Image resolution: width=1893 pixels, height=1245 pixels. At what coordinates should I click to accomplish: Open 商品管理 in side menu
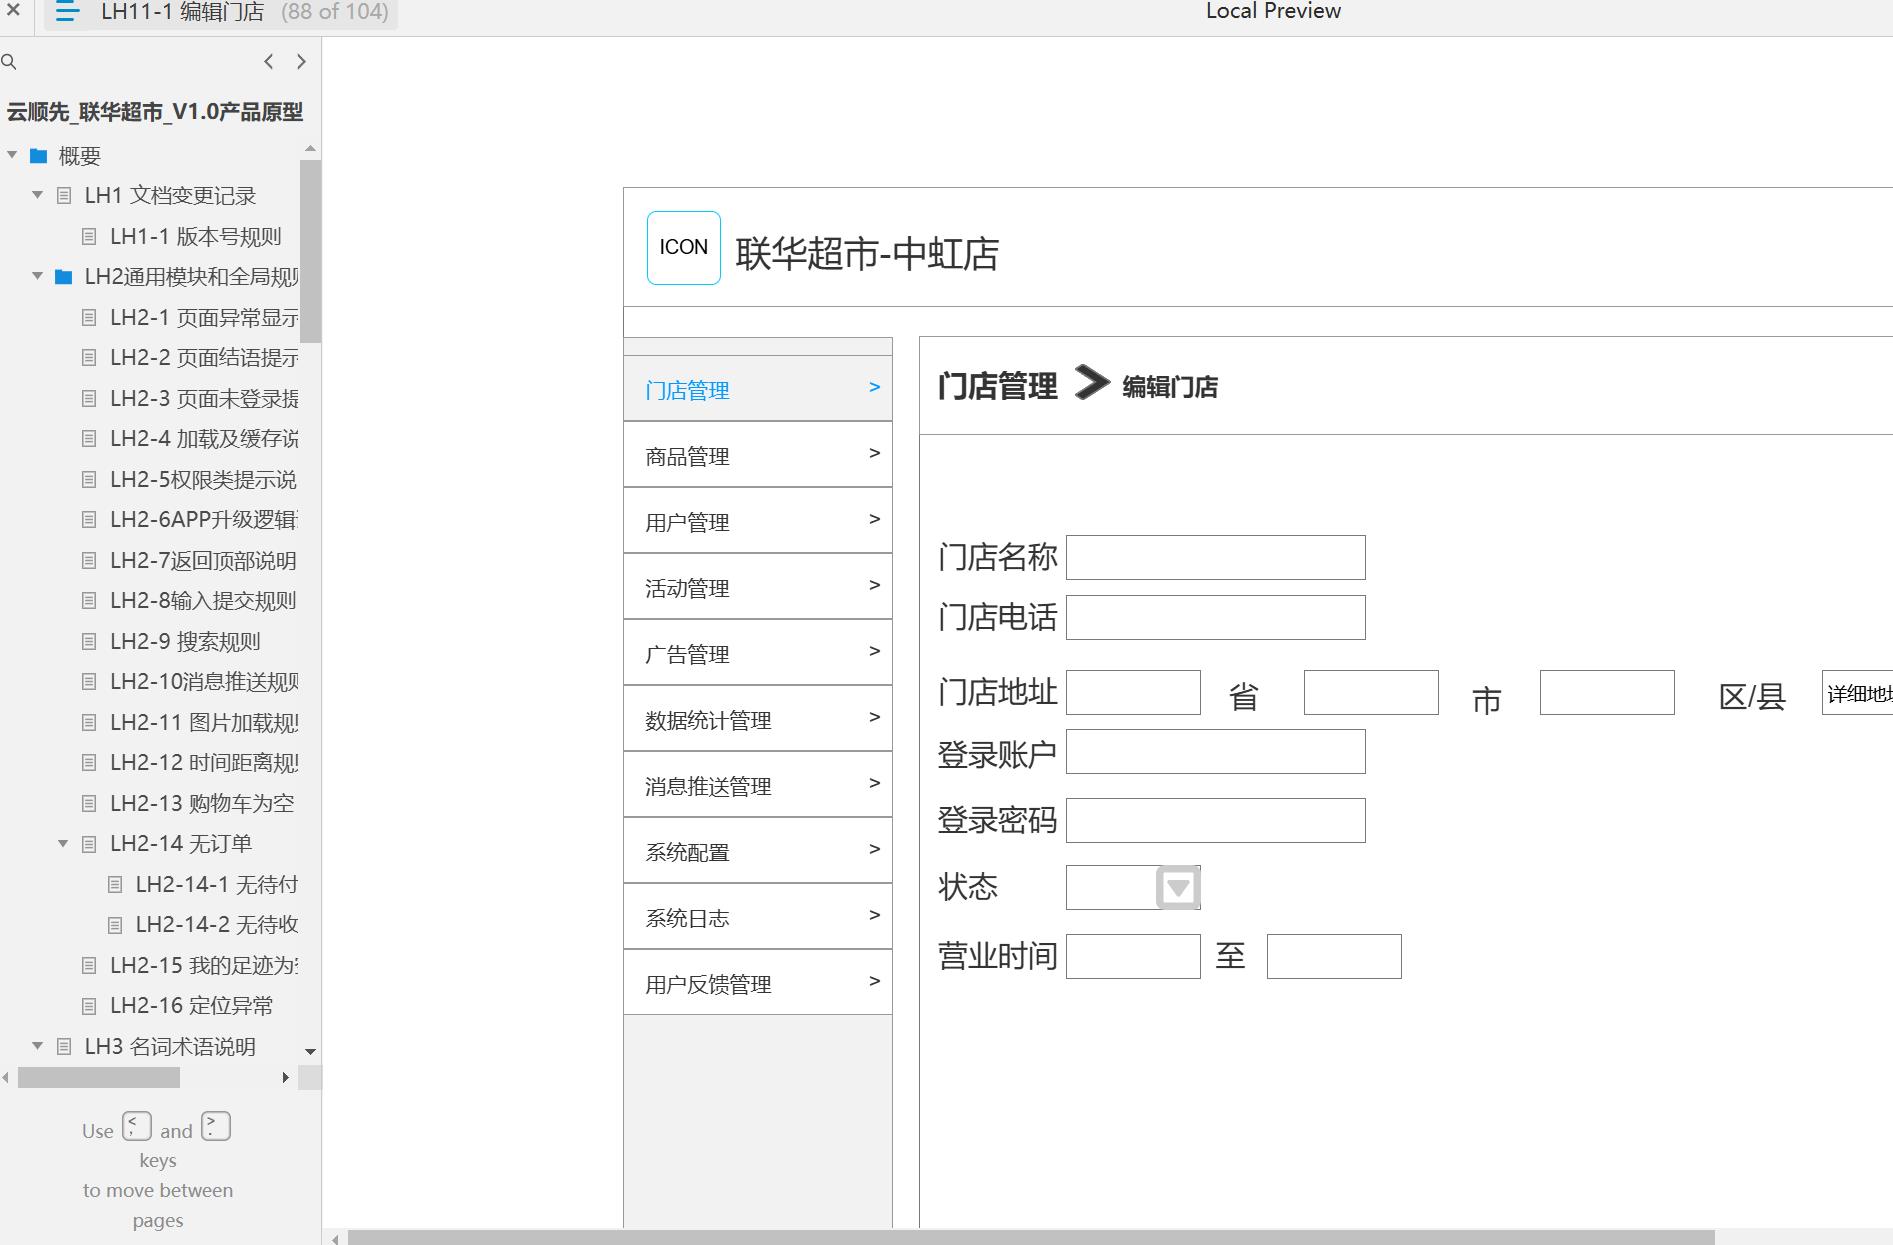[x=758, y=455]
